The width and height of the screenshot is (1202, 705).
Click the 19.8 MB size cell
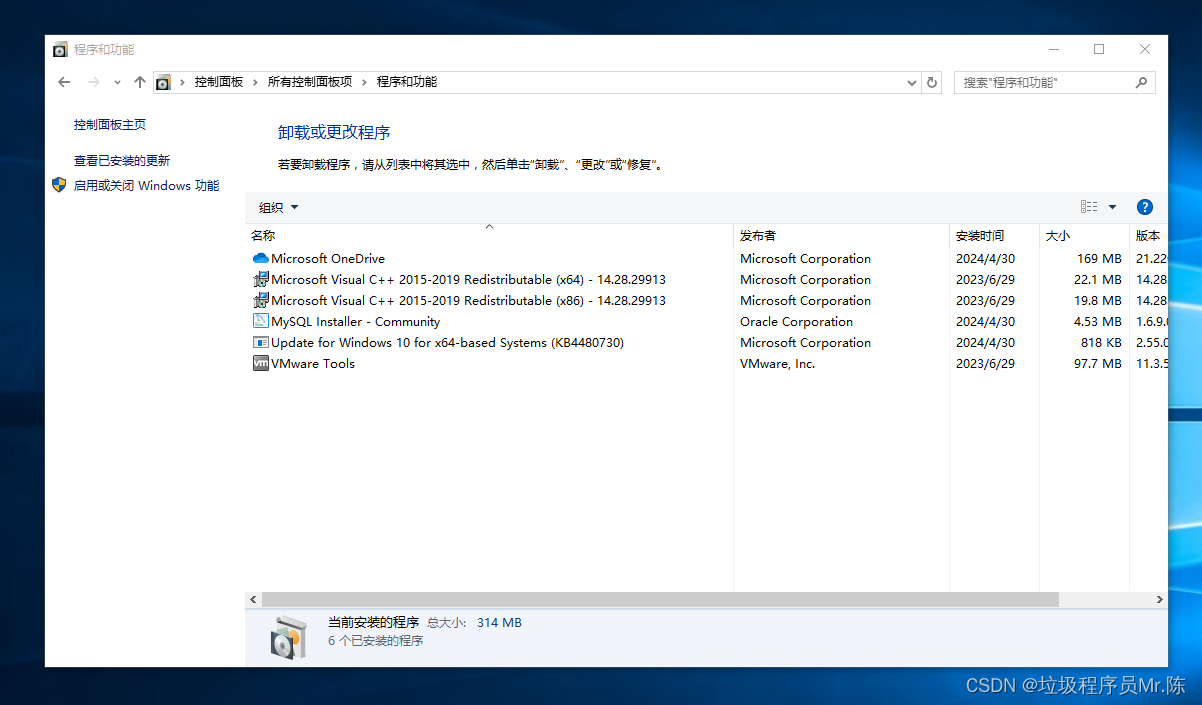[x=1098, y=300]
